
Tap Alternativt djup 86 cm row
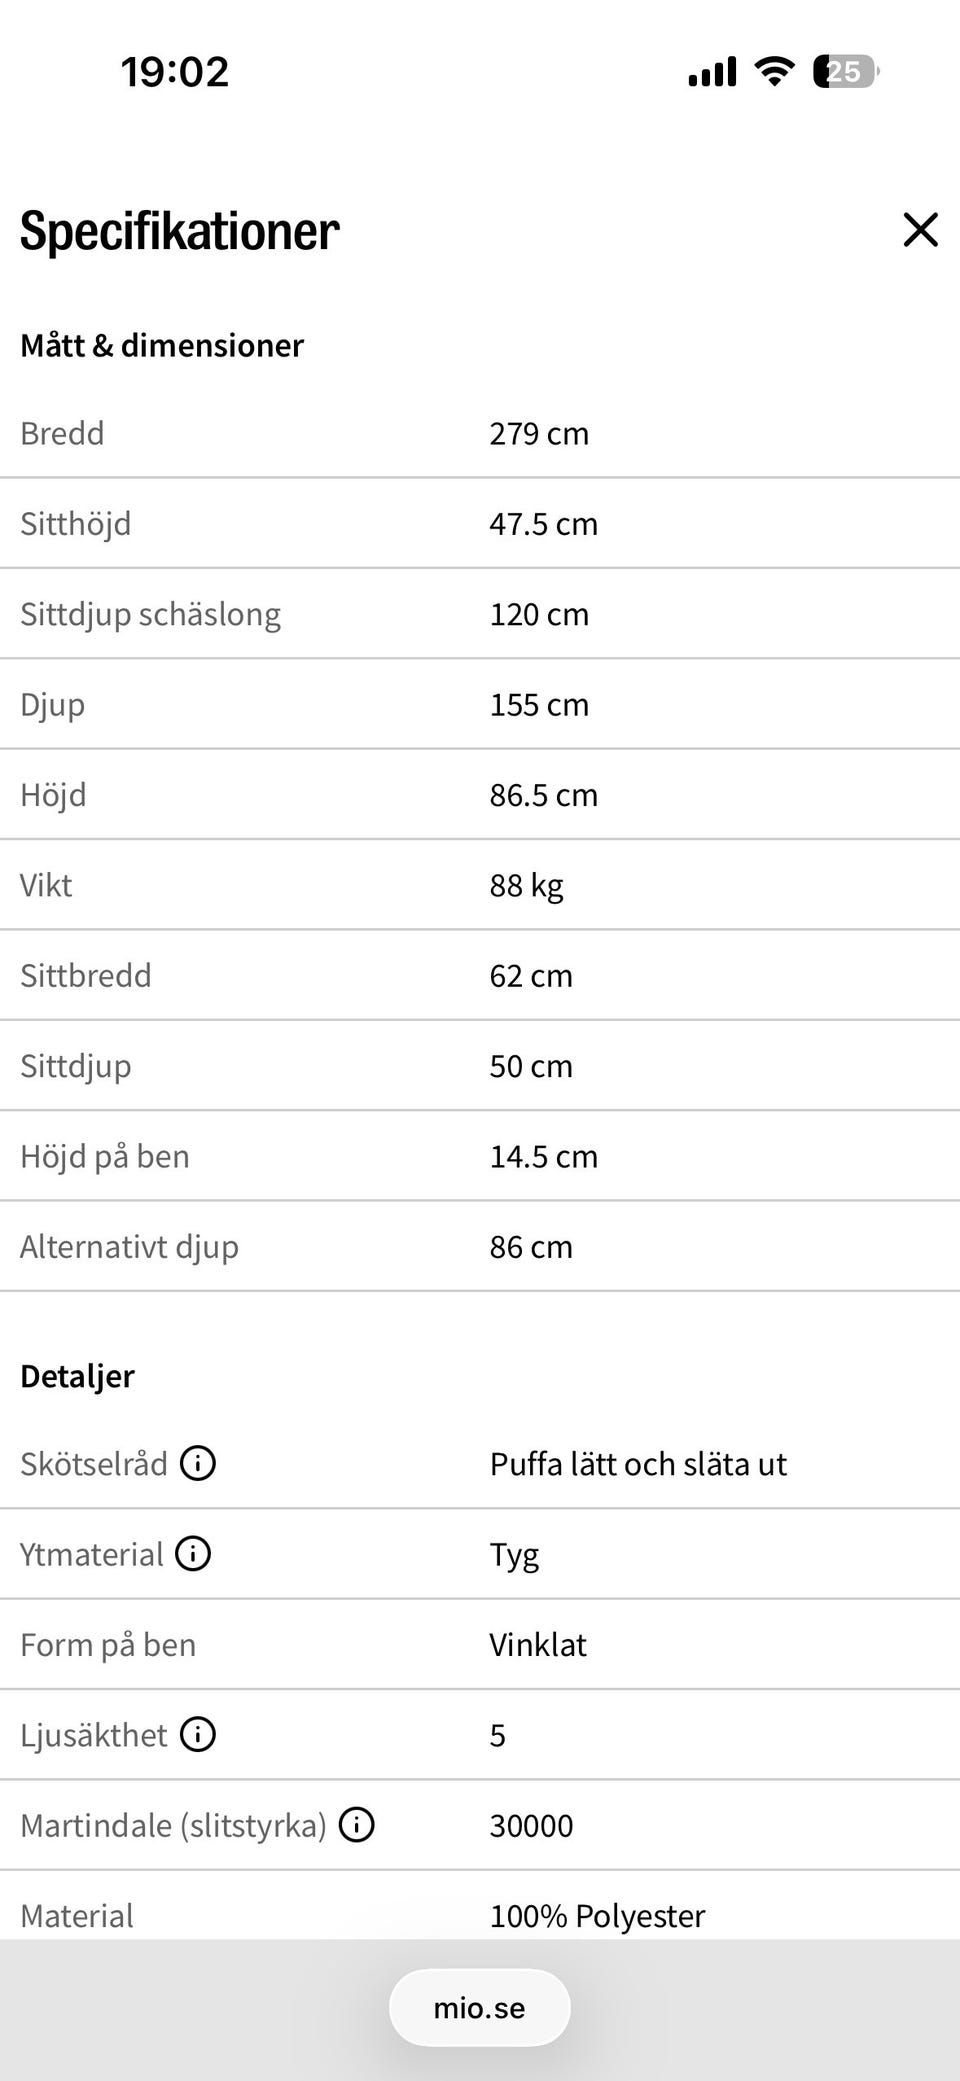[480, 1246]
